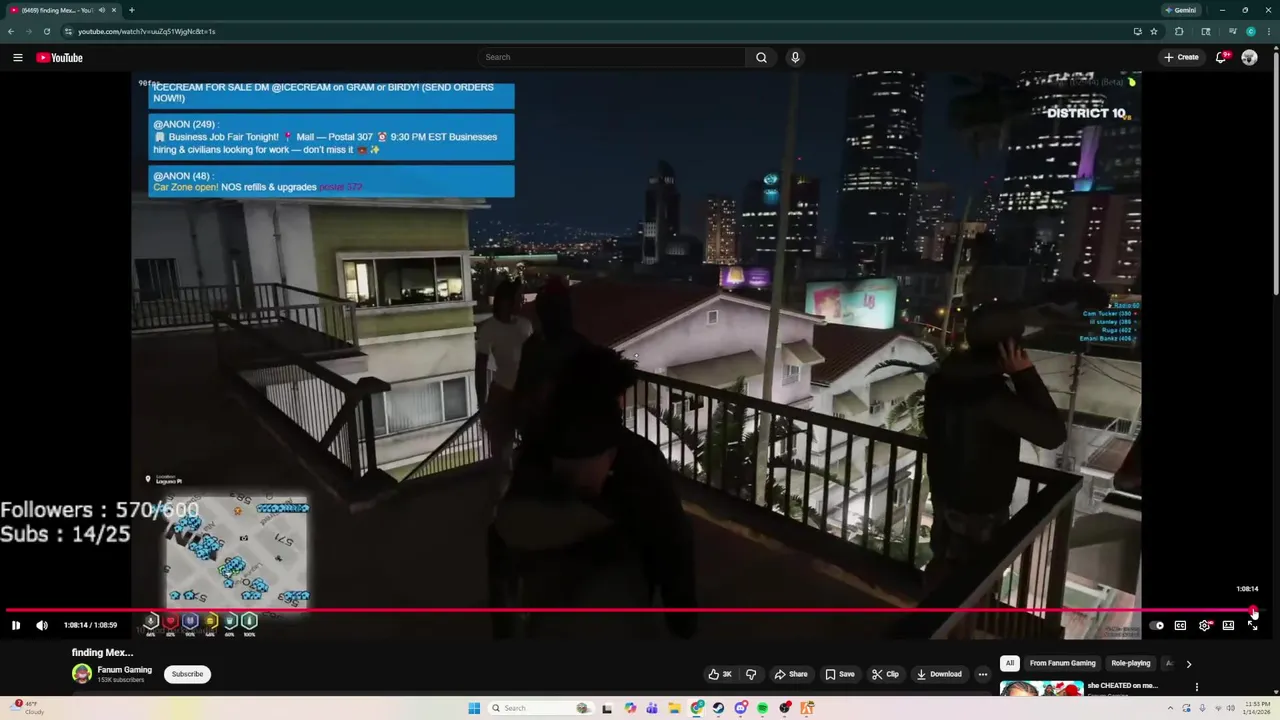Show next filter chips arrow
The image size is (1280, 720).
tap(1189, 663)
